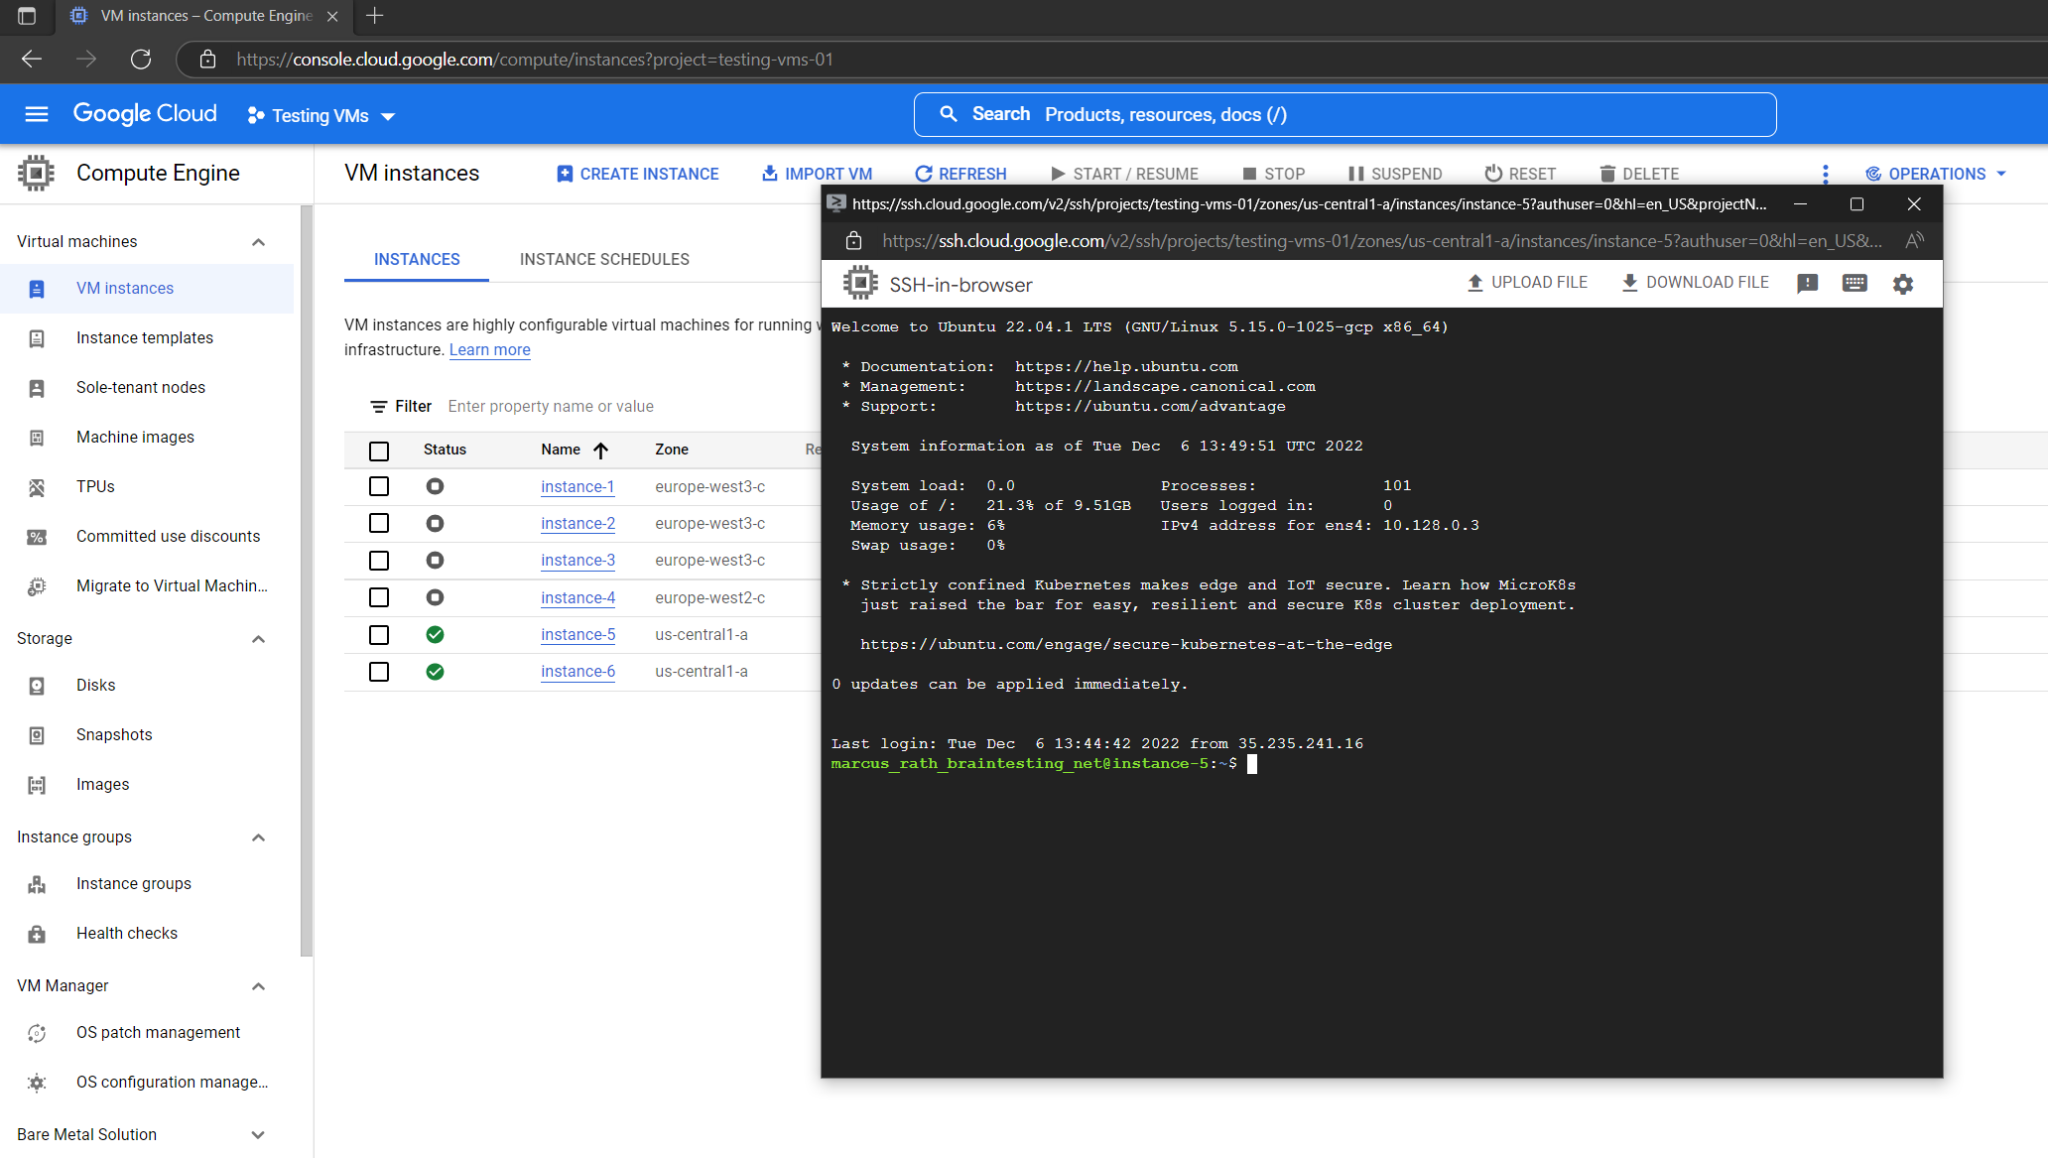Open the on-screen keyboard in SSH-in-browser
Image resolution: width=2048 pixels, height=1158 pixels.
click(1854, 283)
